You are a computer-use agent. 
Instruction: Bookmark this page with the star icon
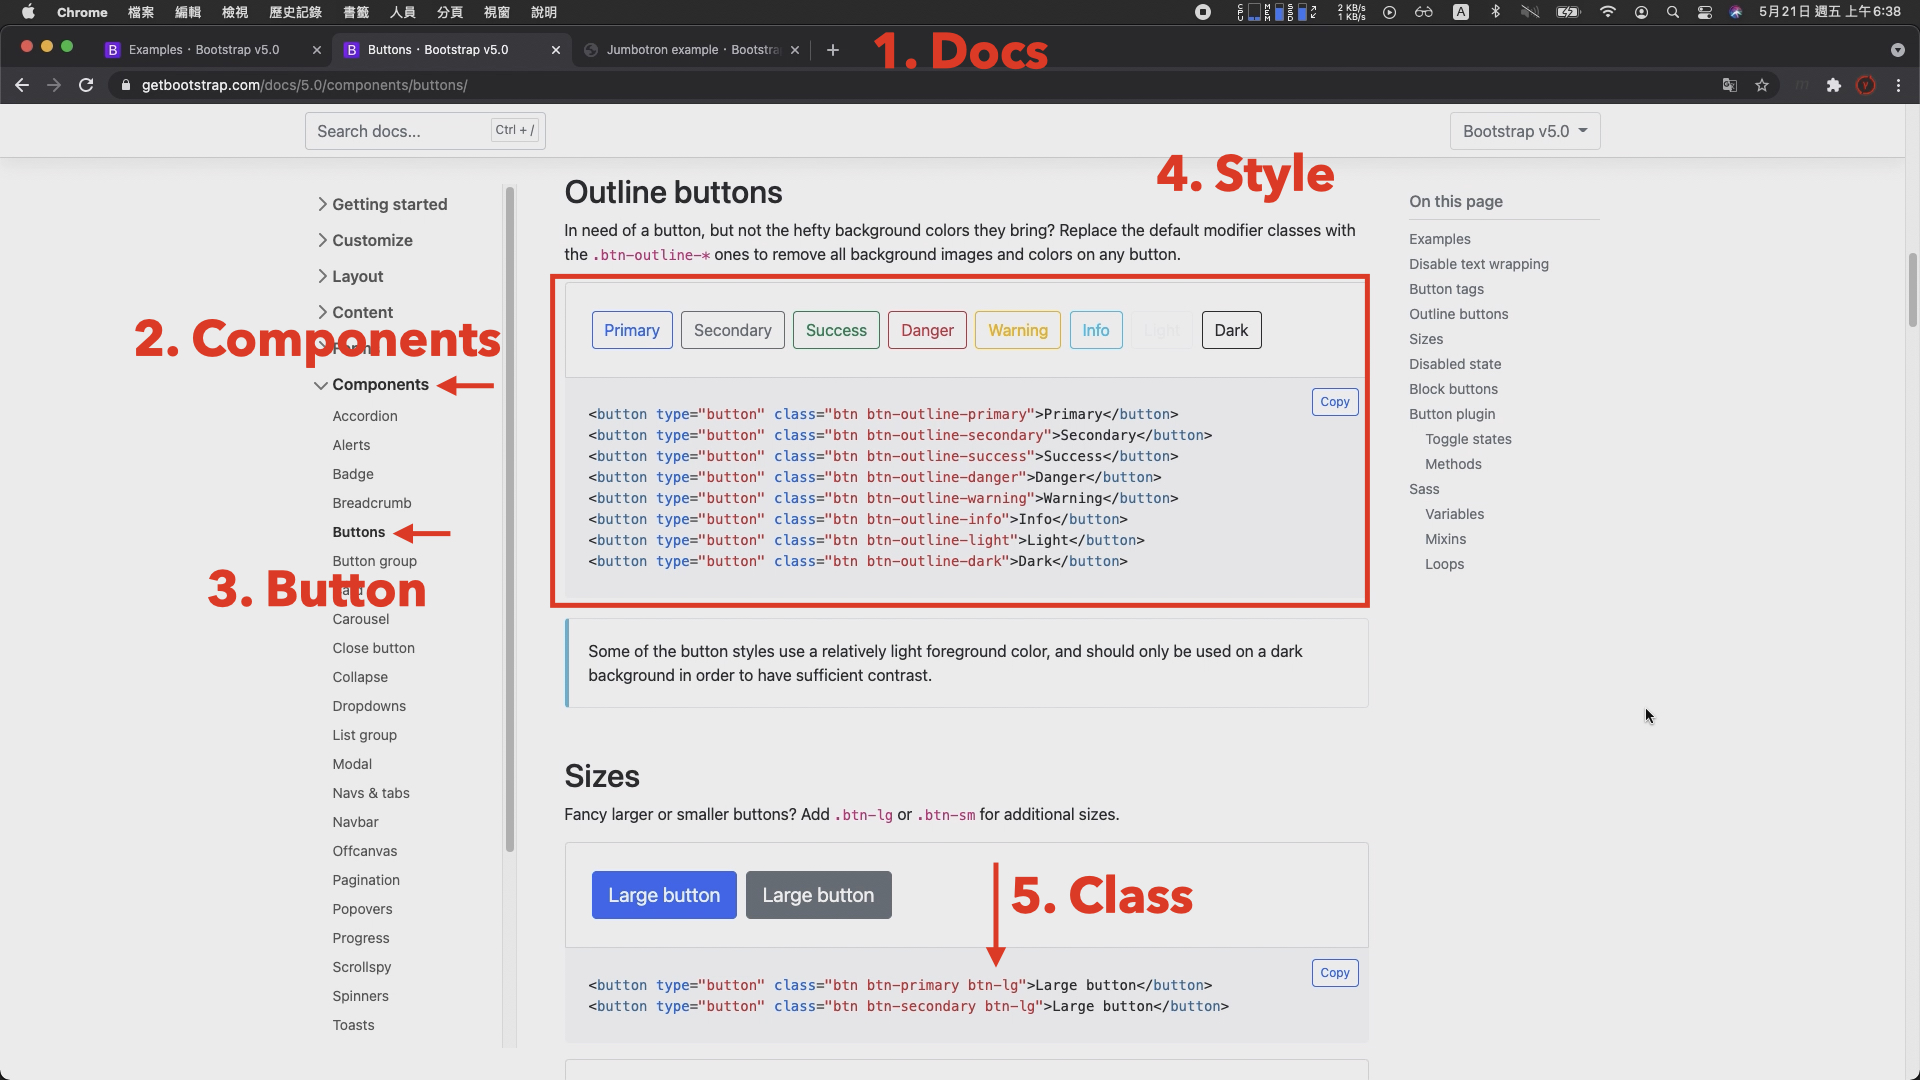1762,85
